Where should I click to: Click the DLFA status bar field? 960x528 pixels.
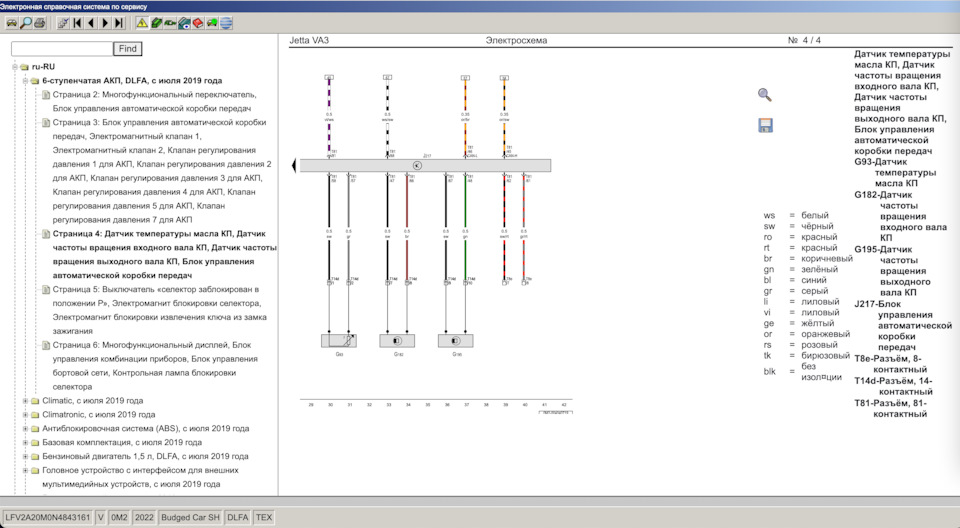coord(238,518)
